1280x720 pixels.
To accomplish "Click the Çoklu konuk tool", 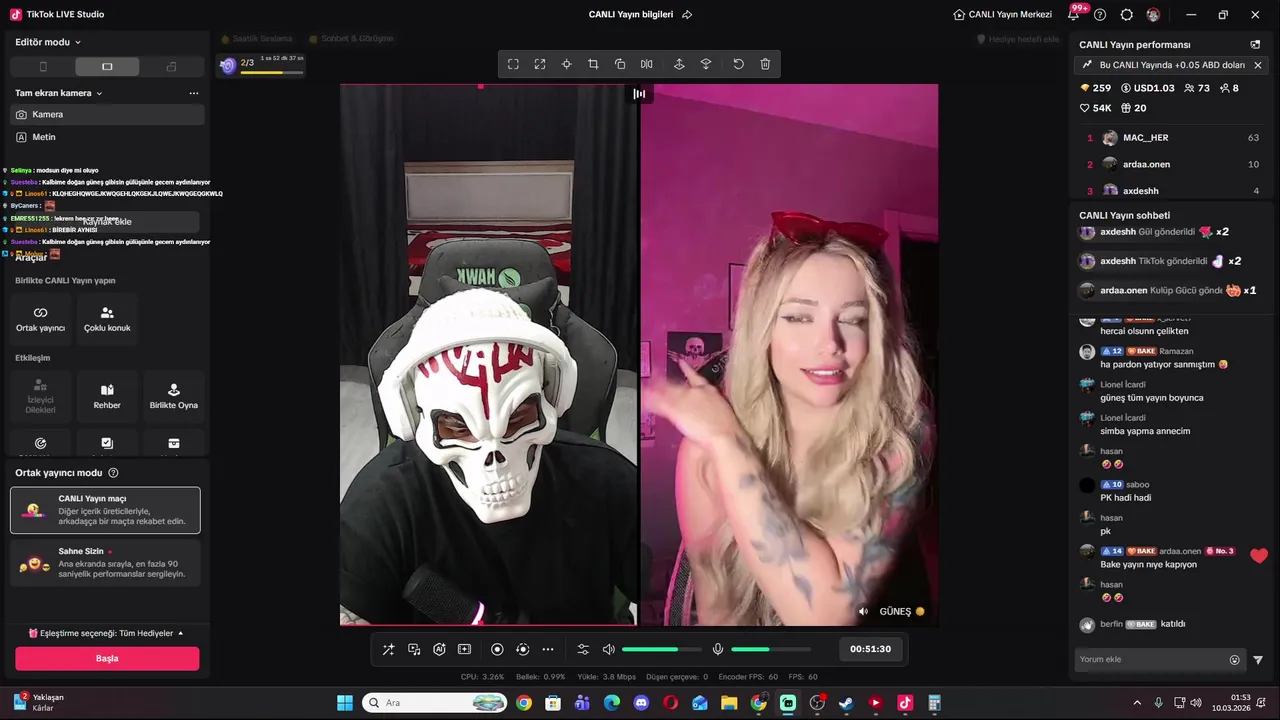I will click(x=107, y=319).
